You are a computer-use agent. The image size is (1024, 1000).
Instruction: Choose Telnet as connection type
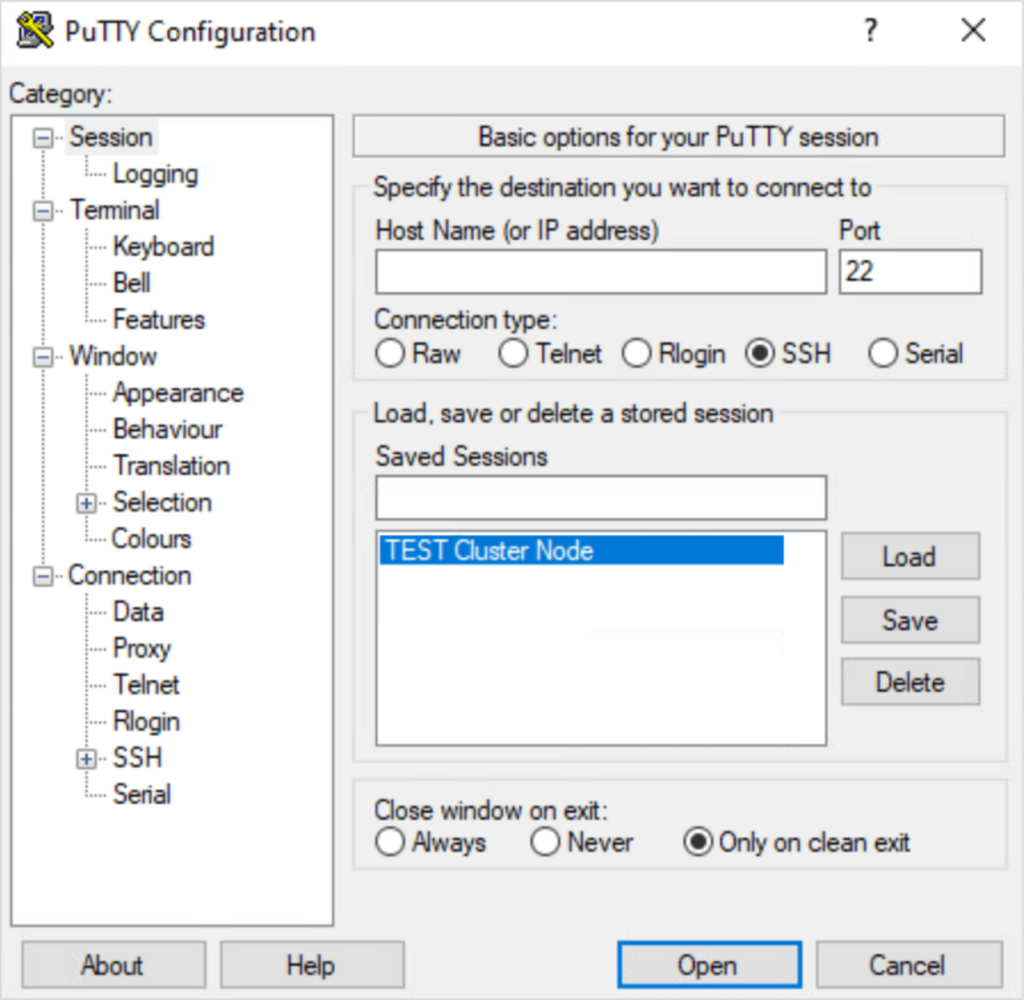(x=514, y=354)
